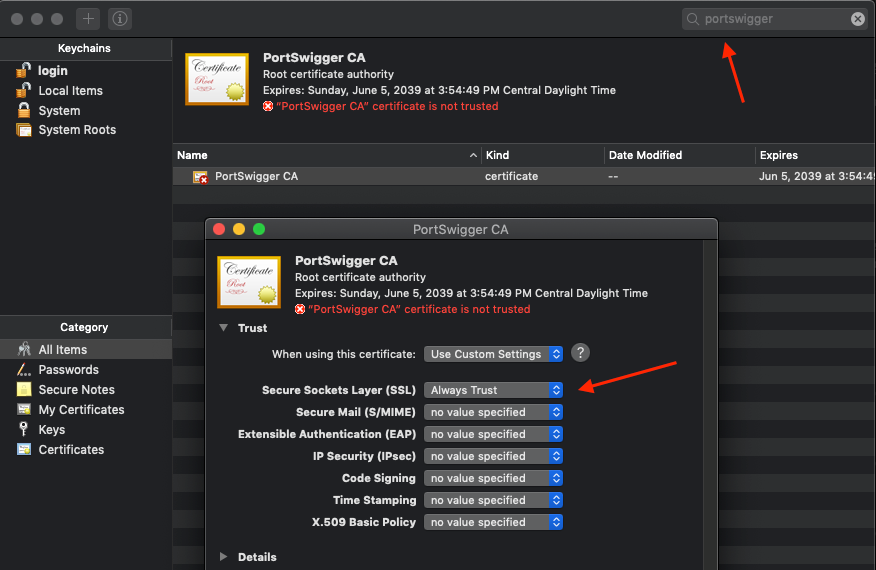
Task: Click the My Certificates icon
Action: pyautogui.click(x=24, y=409)
